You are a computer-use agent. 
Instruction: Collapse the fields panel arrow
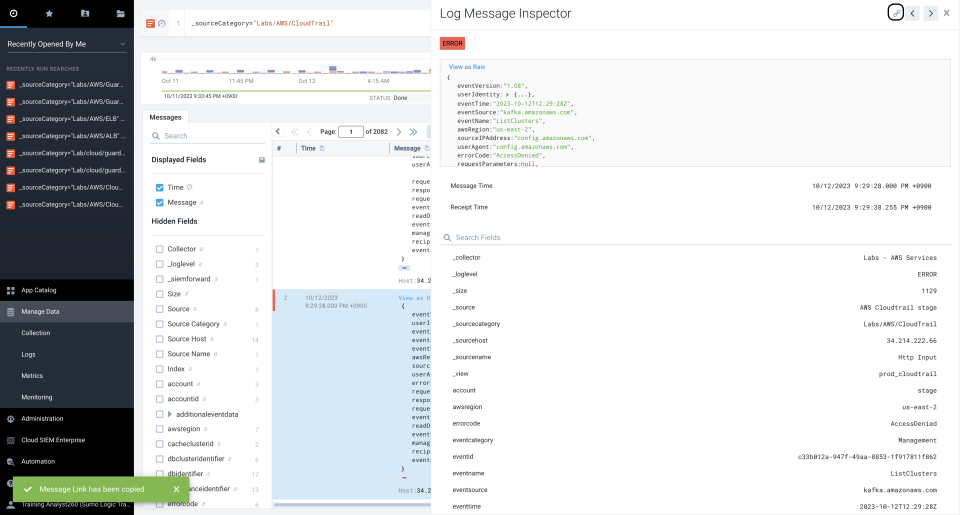pyautogui.click(x=278, y=131)
